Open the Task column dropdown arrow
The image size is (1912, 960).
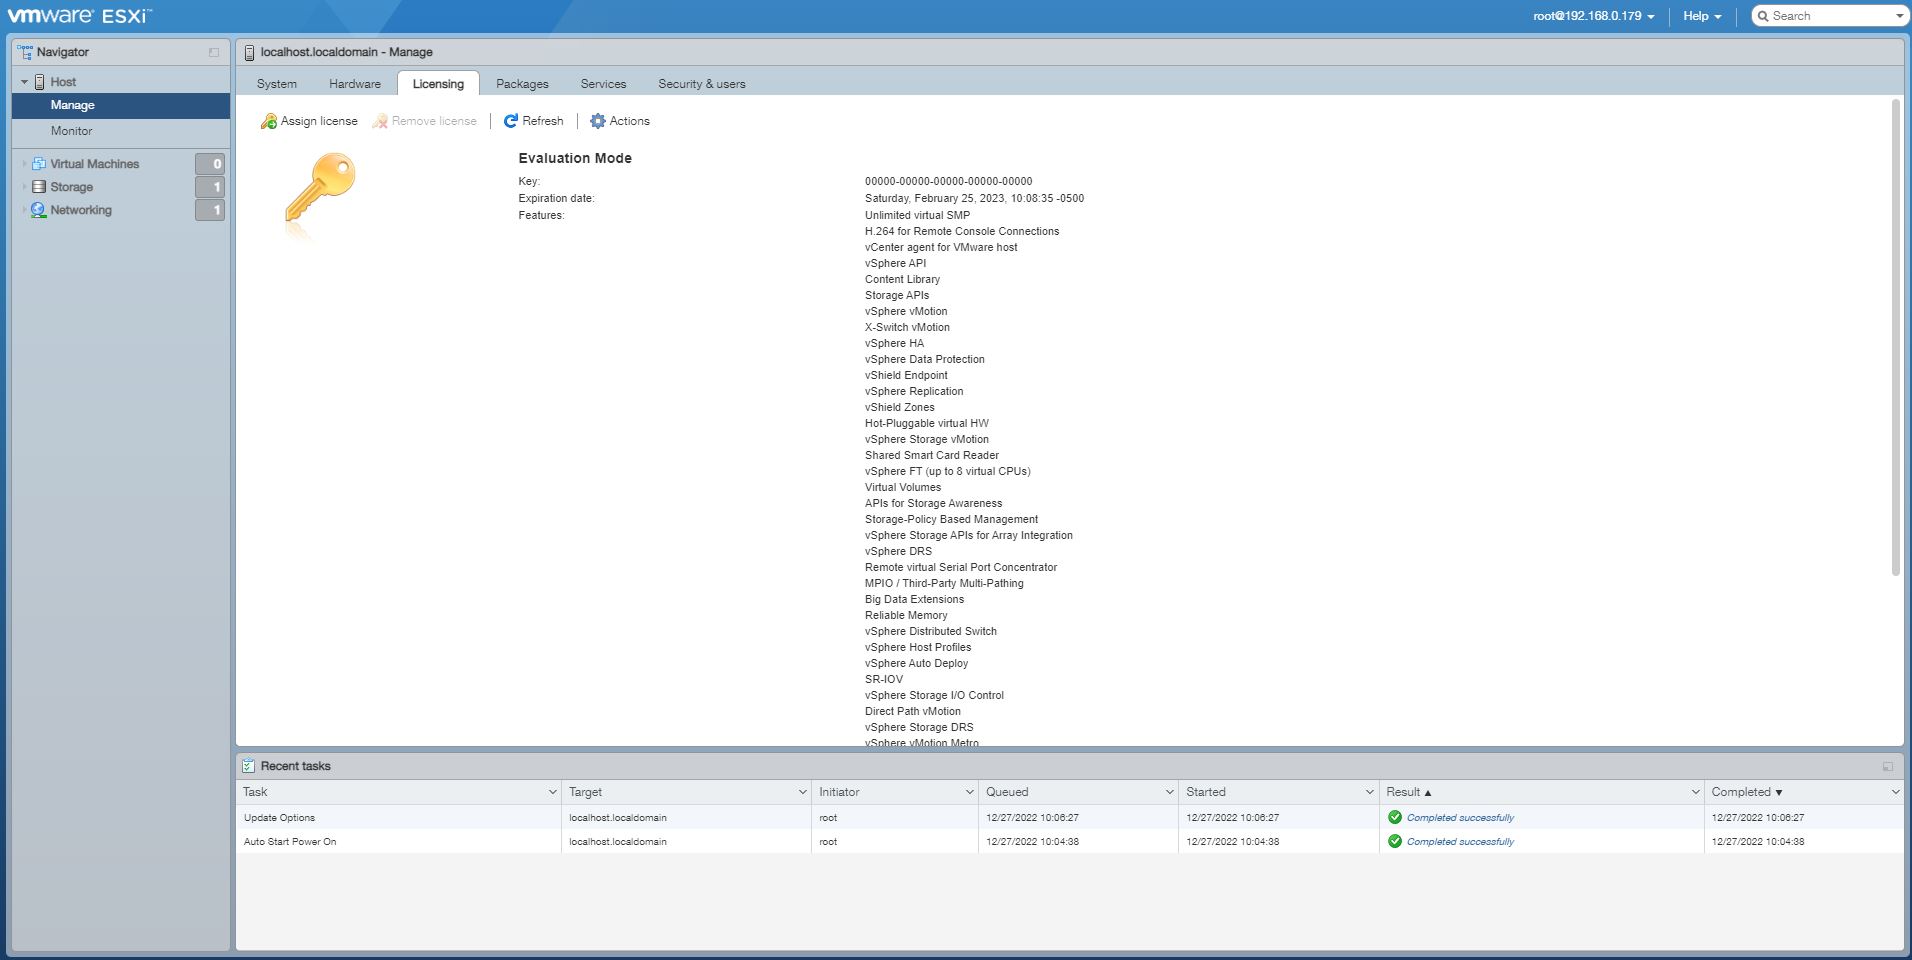coord(552,792)
